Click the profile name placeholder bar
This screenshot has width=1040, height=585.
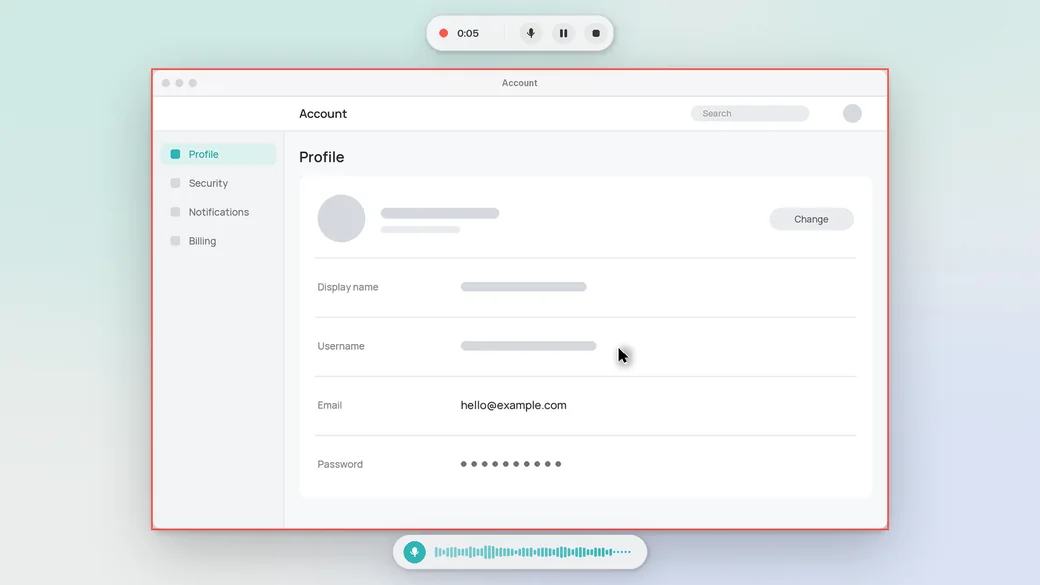tap(440, 213)
